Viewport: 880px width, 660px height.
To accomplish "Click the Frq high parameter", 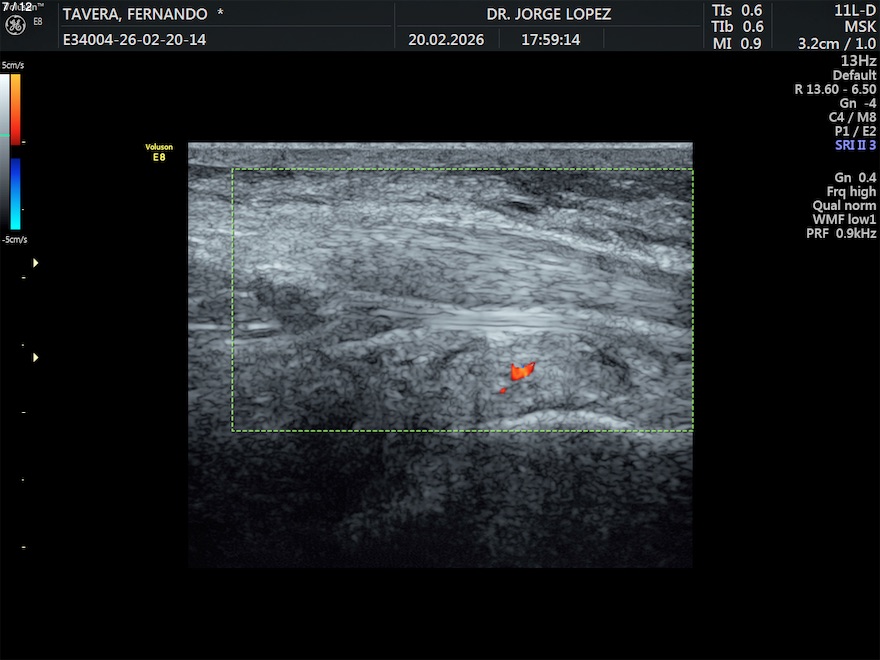I will coord(850,191).
